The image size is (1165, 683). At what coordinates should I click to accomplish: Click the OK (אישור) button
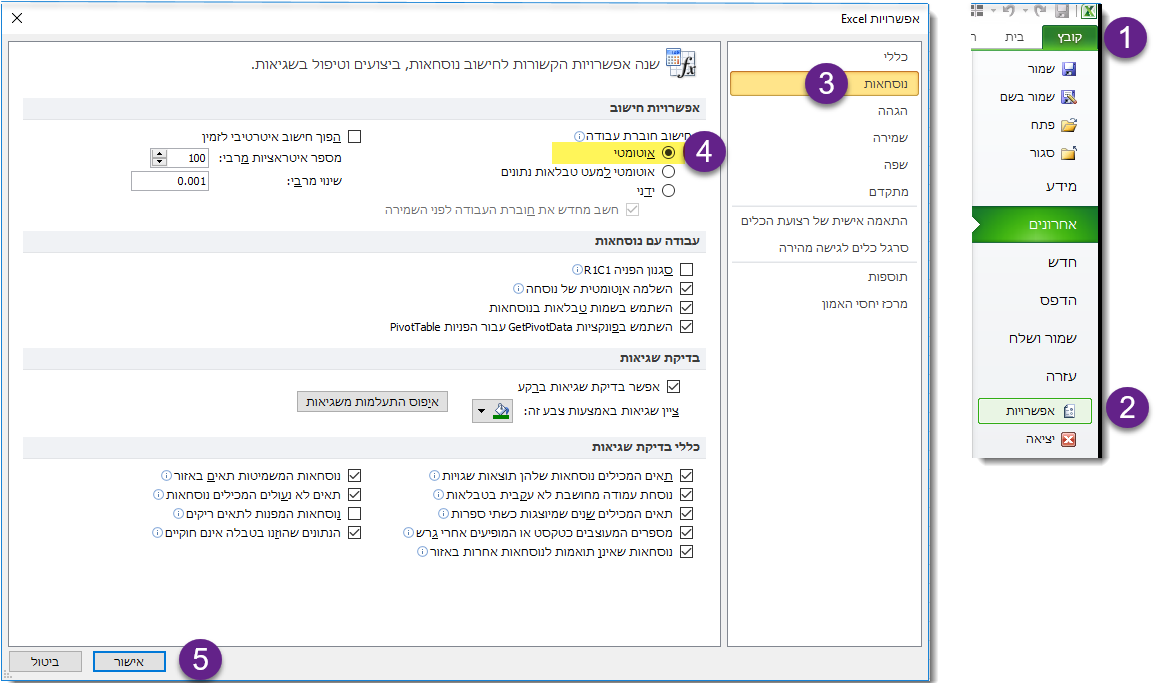pyautogui.click(x=129, y=661)
